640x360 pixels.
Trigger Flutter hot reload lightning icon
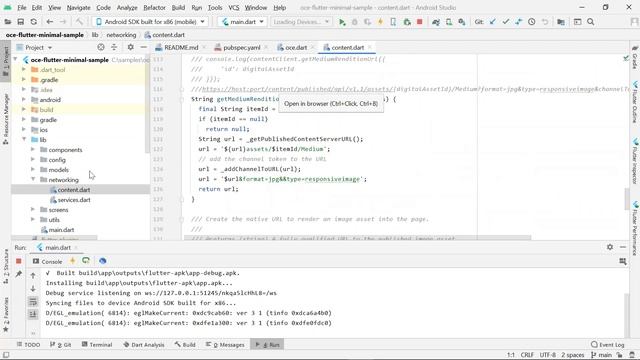pos(380,22)
